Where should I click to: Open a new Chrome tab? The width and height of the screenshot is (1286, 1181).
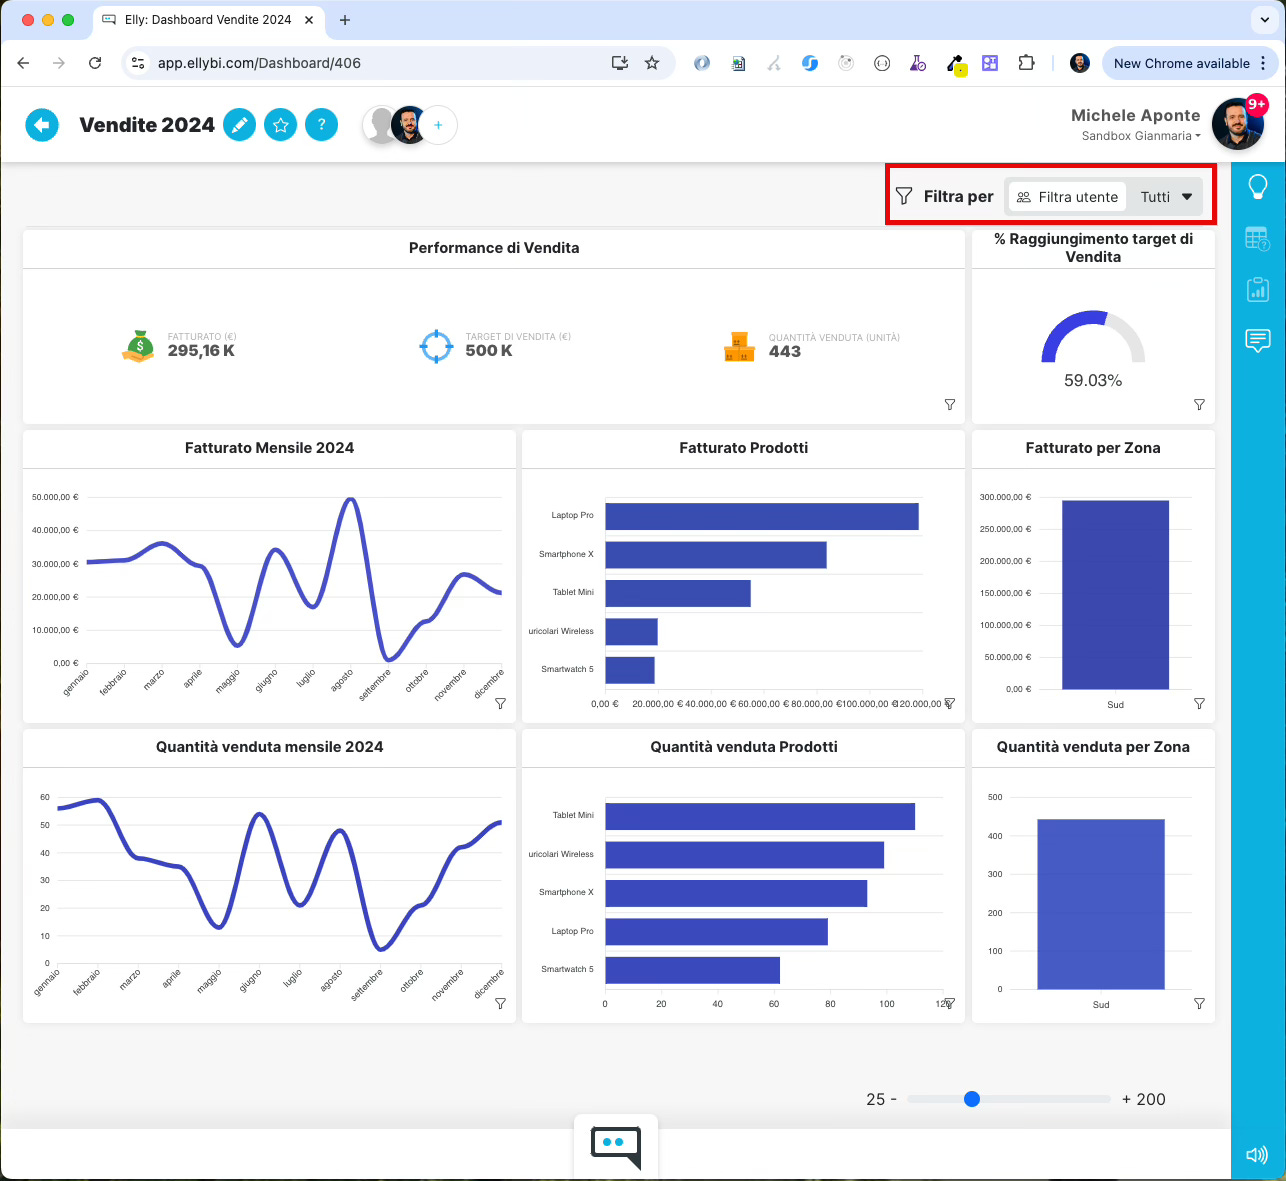point(345,20)
